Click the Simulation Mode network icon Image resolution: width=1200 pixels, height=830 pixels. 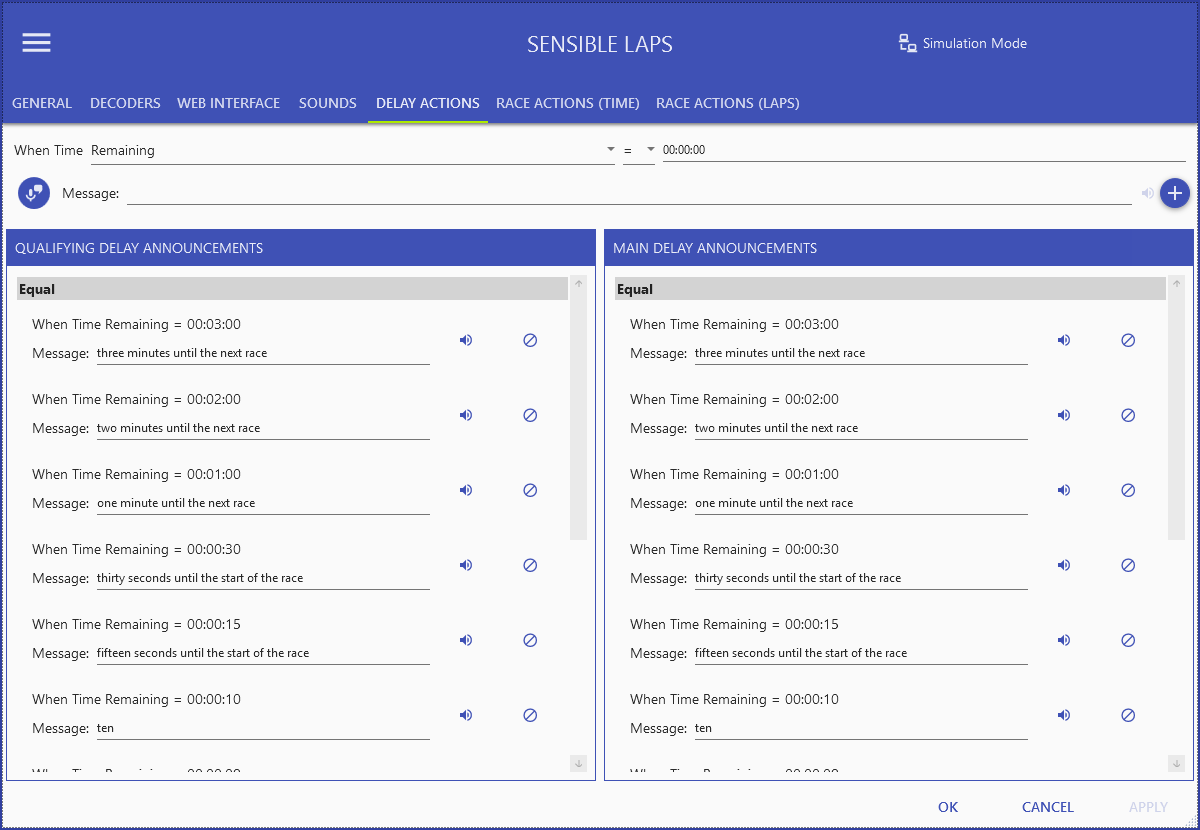point(908,43)
